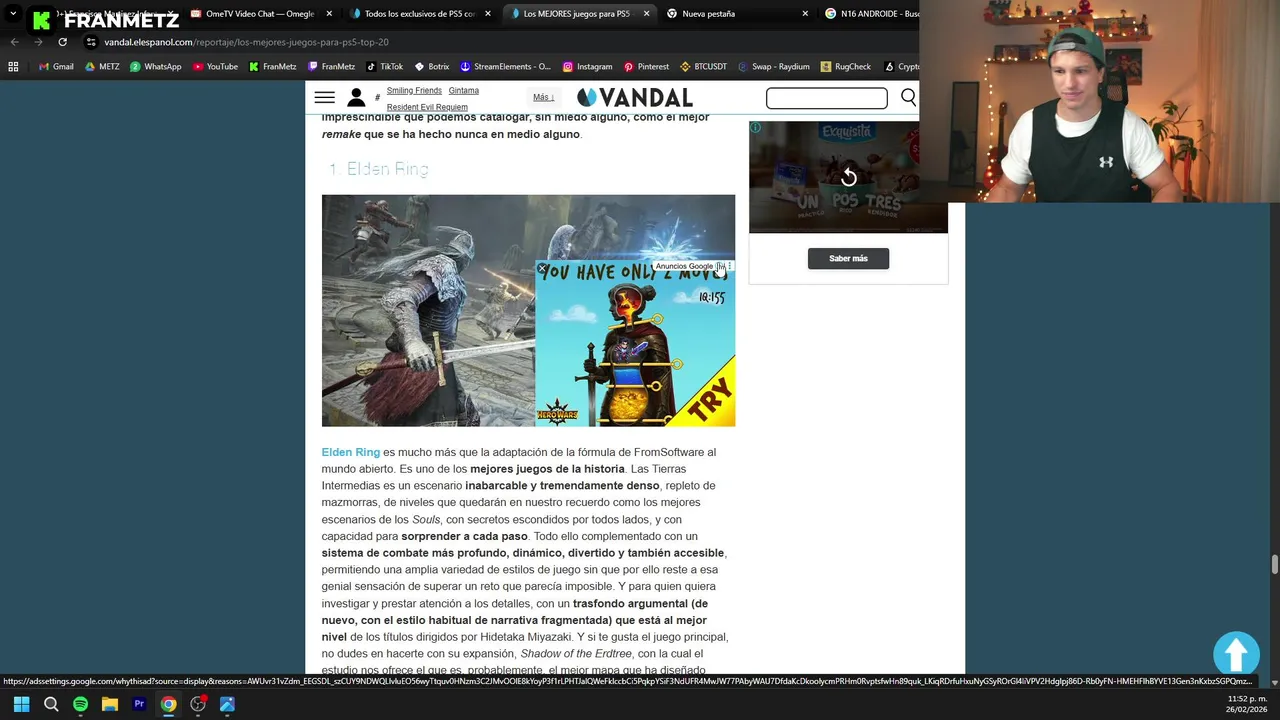Open the blue Elden Ring article link
Screen dimensions: 1280x720
(350, 452)
